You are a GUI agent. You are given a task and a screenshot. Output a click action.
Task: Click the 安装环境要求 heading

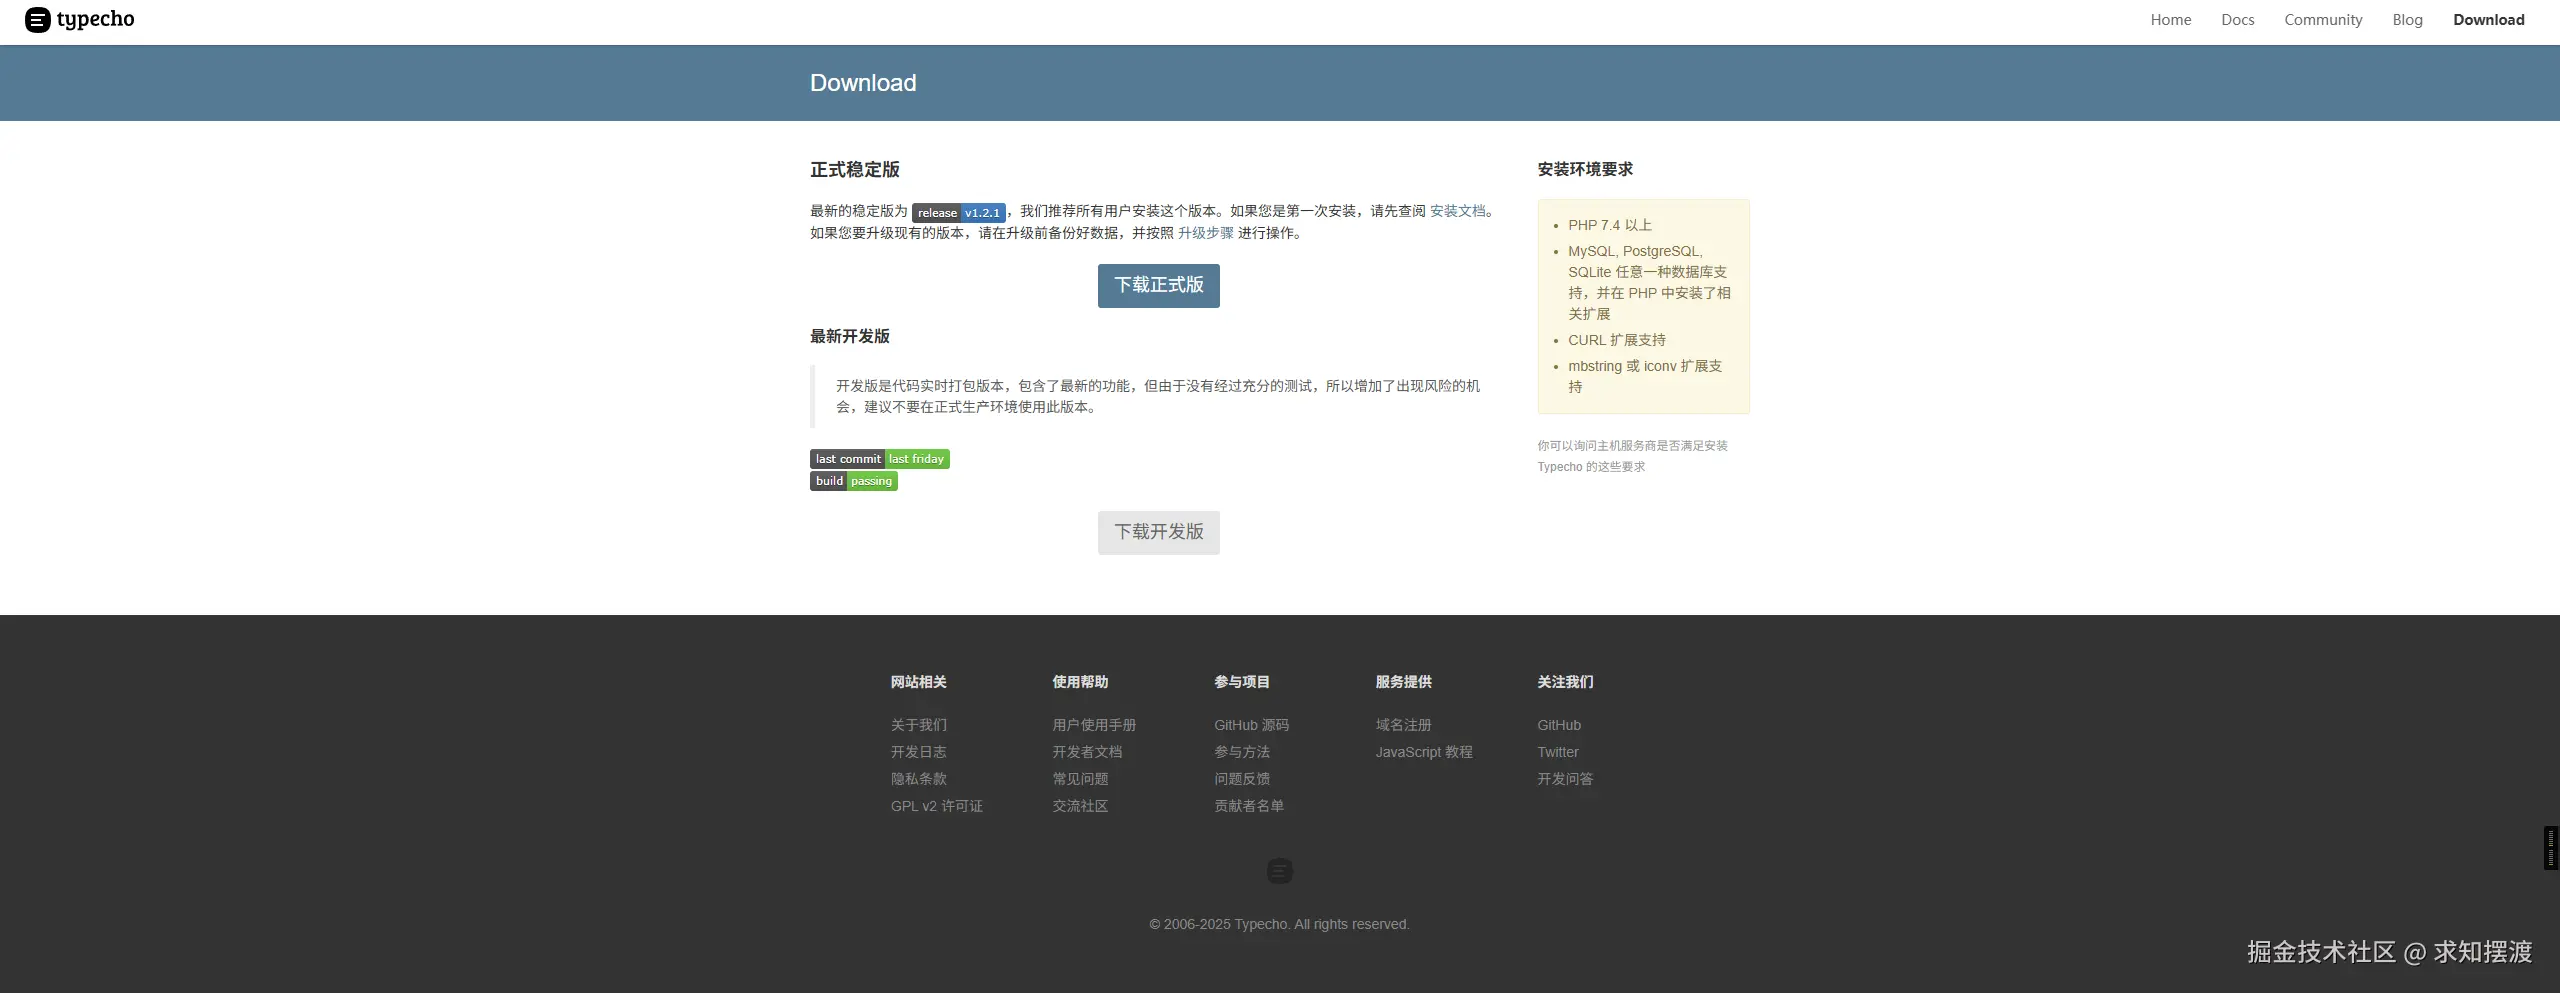[x=1585, y=170]
